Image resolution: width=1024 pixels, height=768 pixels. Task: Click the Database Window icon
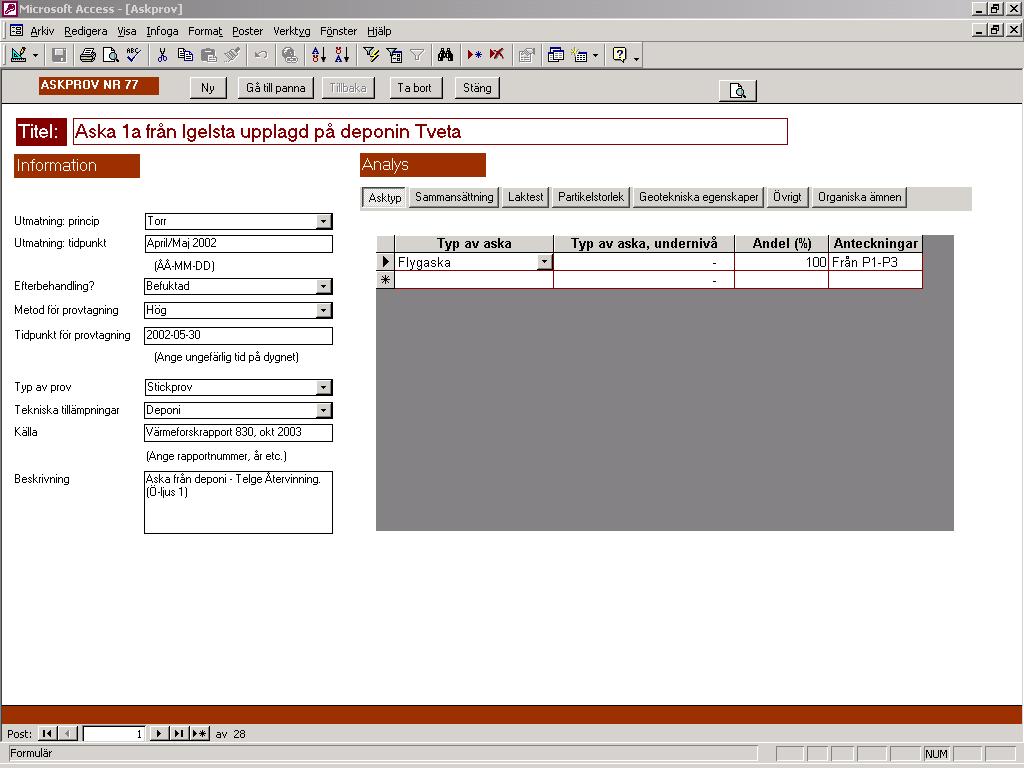point(556,55)
